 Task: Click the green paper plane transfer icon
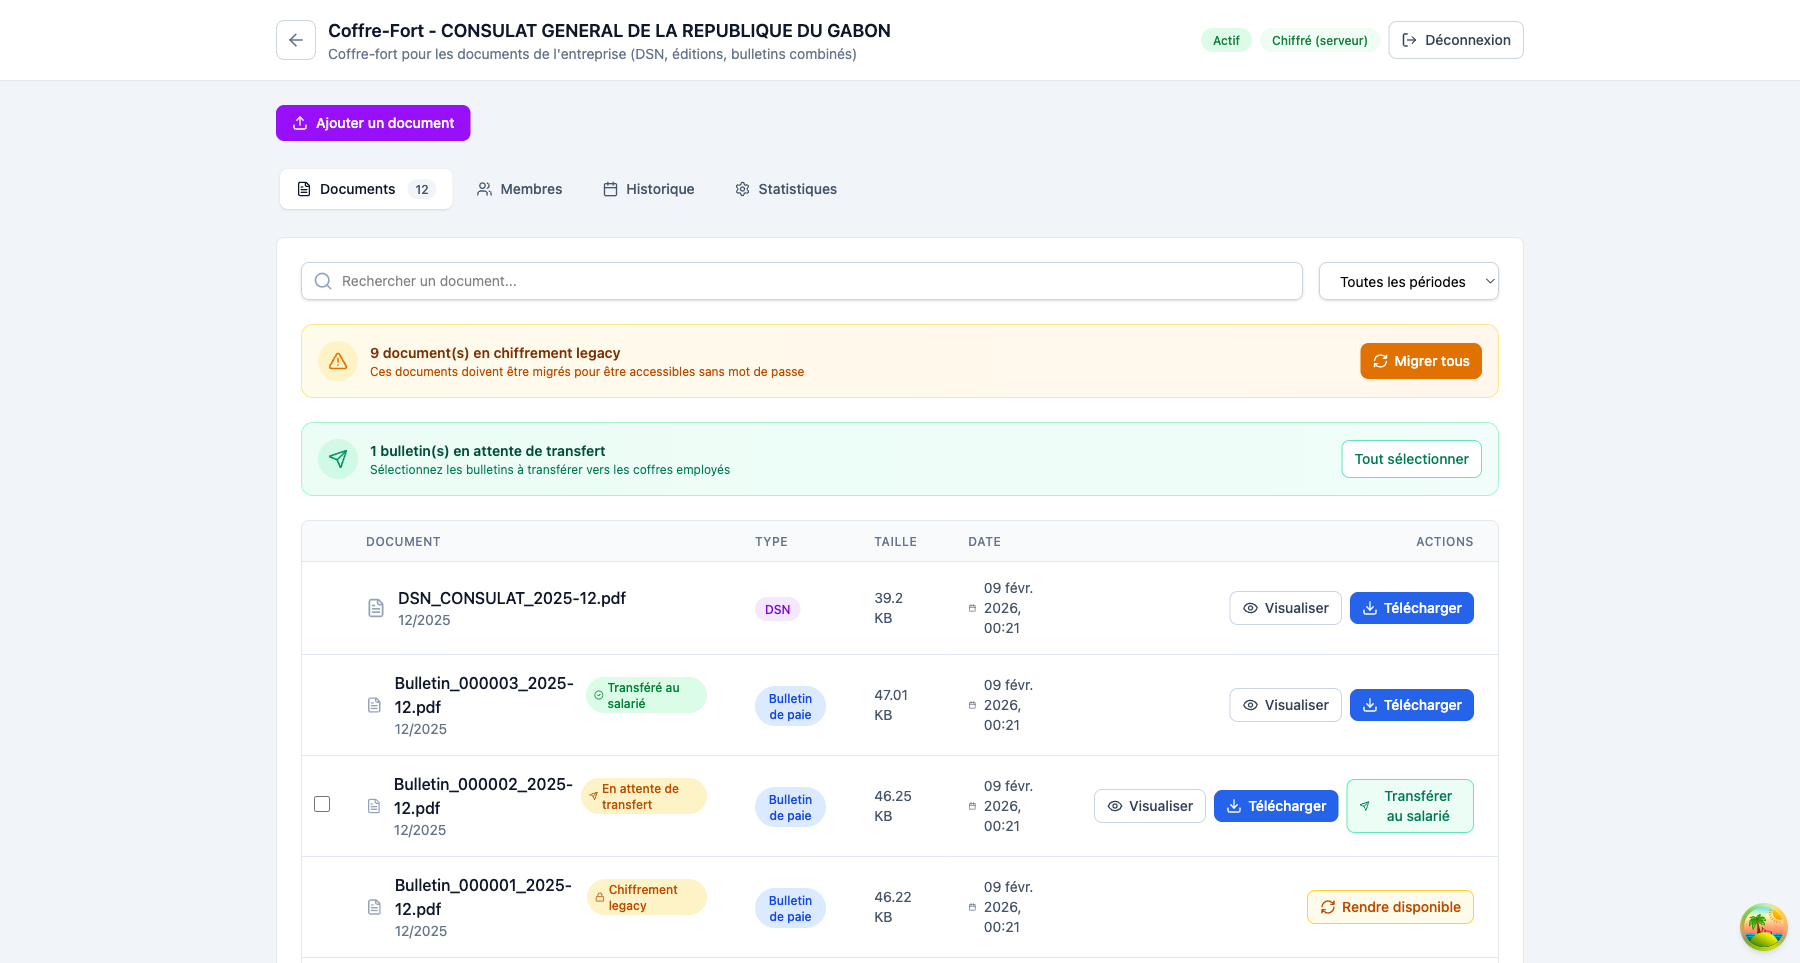coord(338,459)
